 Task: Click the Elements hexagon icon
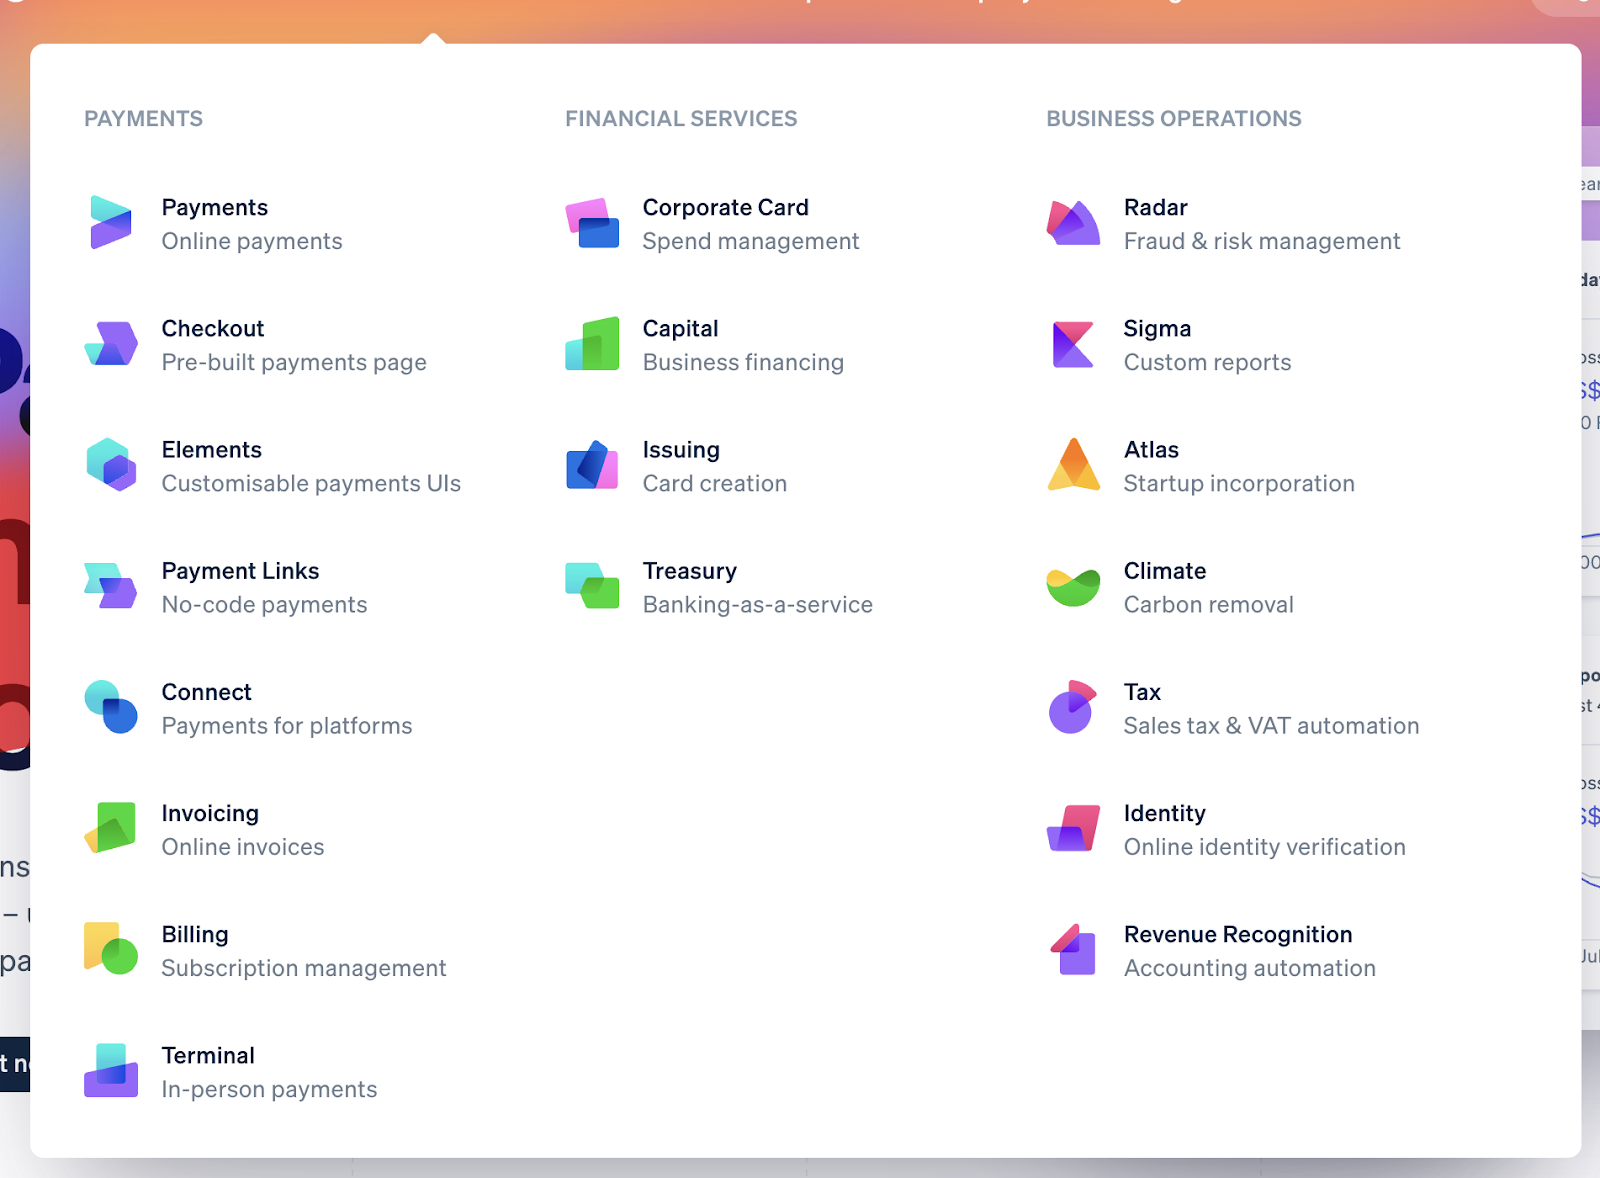(x=111, y=465)
